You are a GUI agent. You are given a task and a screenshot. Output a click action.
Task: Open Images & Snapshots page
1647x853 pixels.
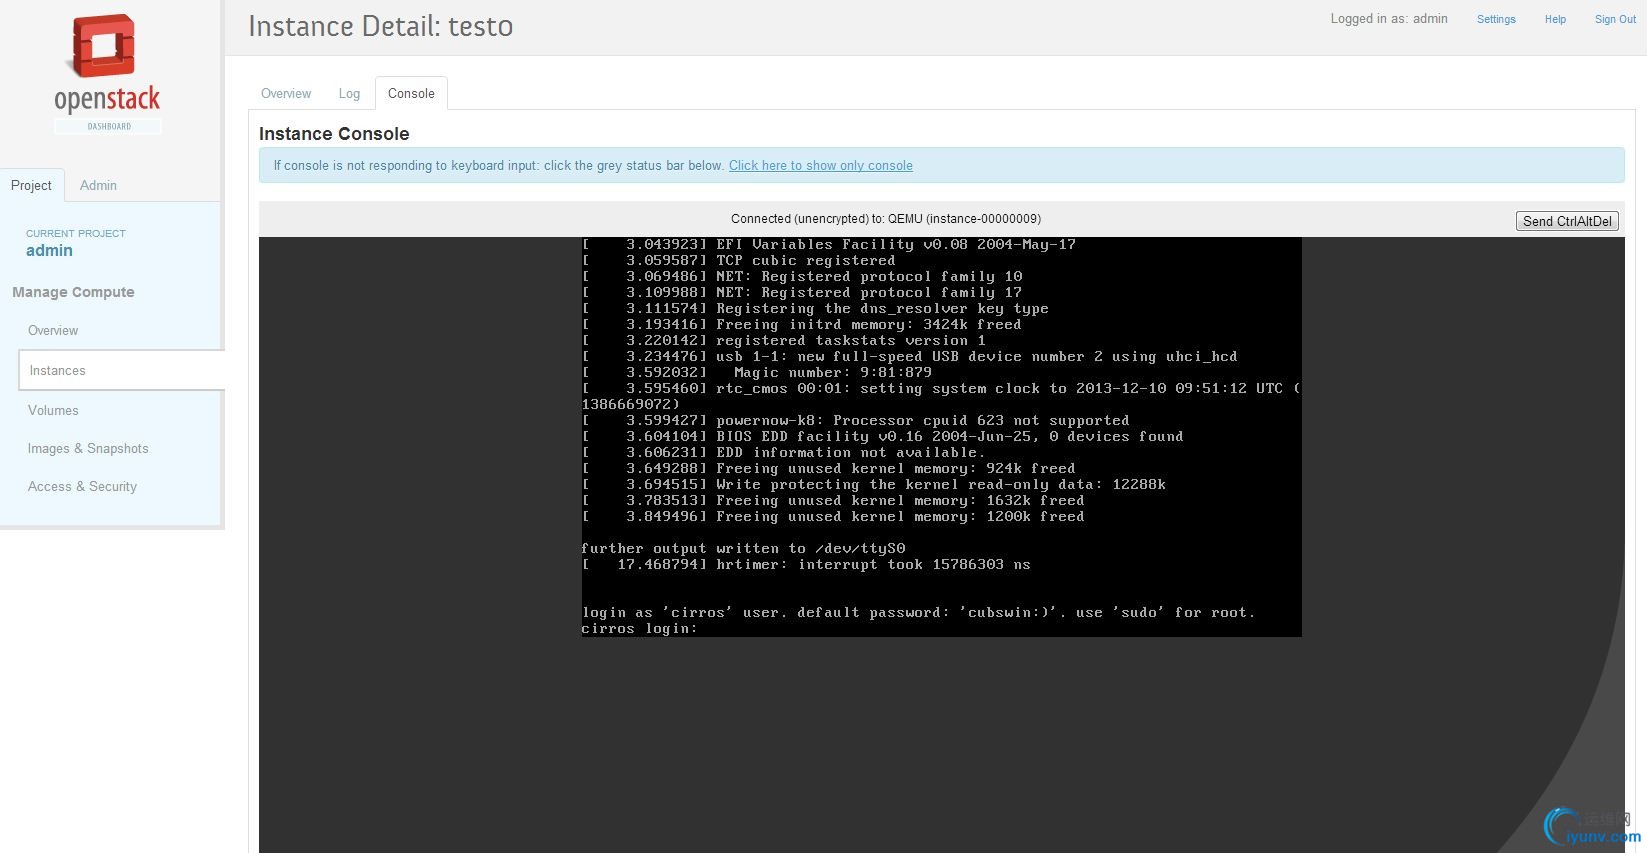88,448
